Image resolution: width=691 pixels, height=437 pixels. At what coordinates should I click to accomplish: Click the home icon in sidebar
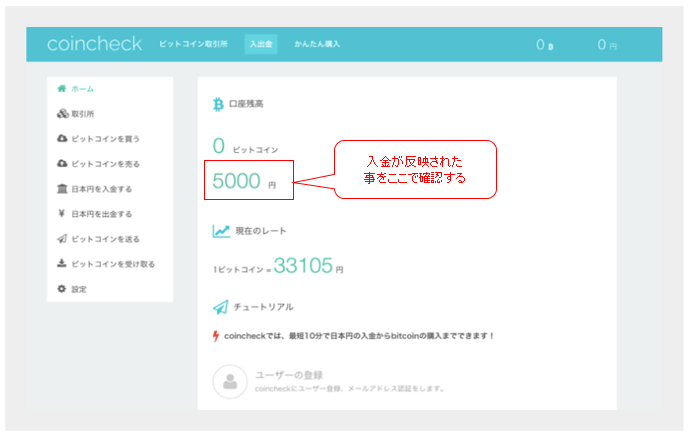(62, 89)
